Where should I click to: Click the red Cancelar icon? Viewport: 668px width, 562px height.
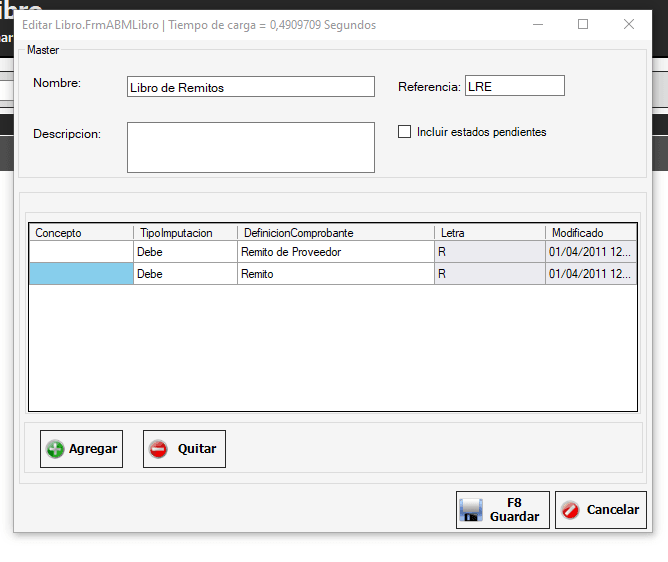click(x=570, y=510)
